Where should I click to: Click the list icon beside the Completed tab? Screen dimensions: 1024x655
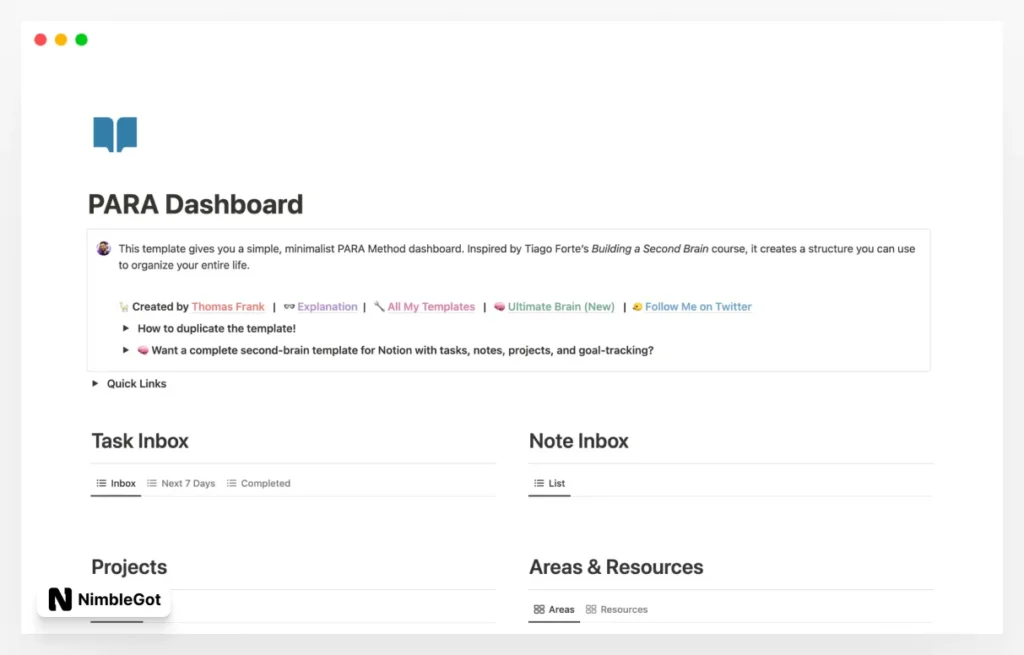coord(230,483)
